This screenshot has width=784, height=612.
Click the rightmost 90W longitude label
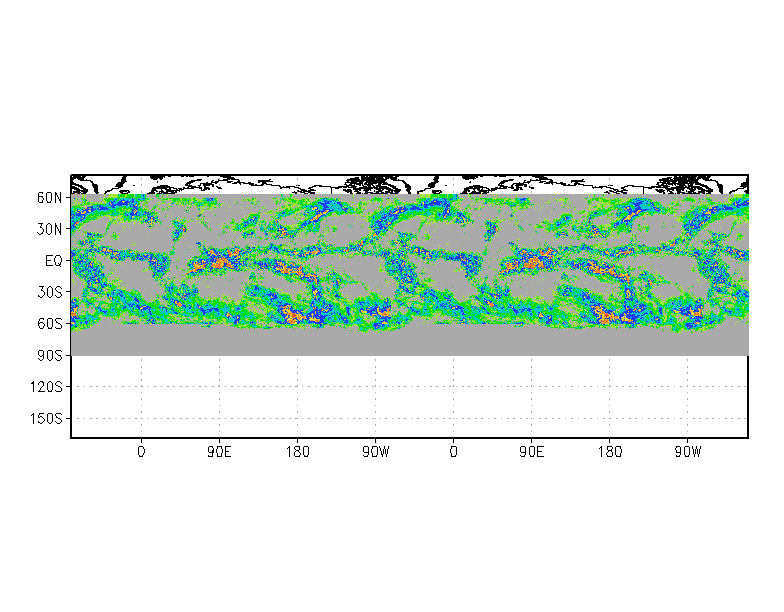tap(688, 452)
